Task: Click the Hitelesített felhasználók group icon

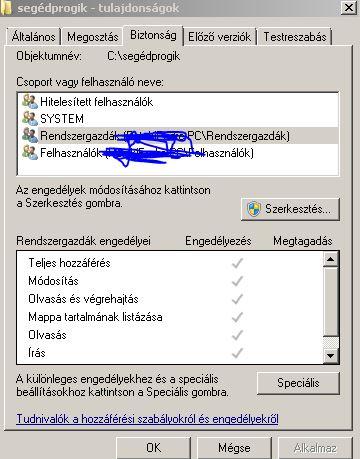Action: pos(30,101)
